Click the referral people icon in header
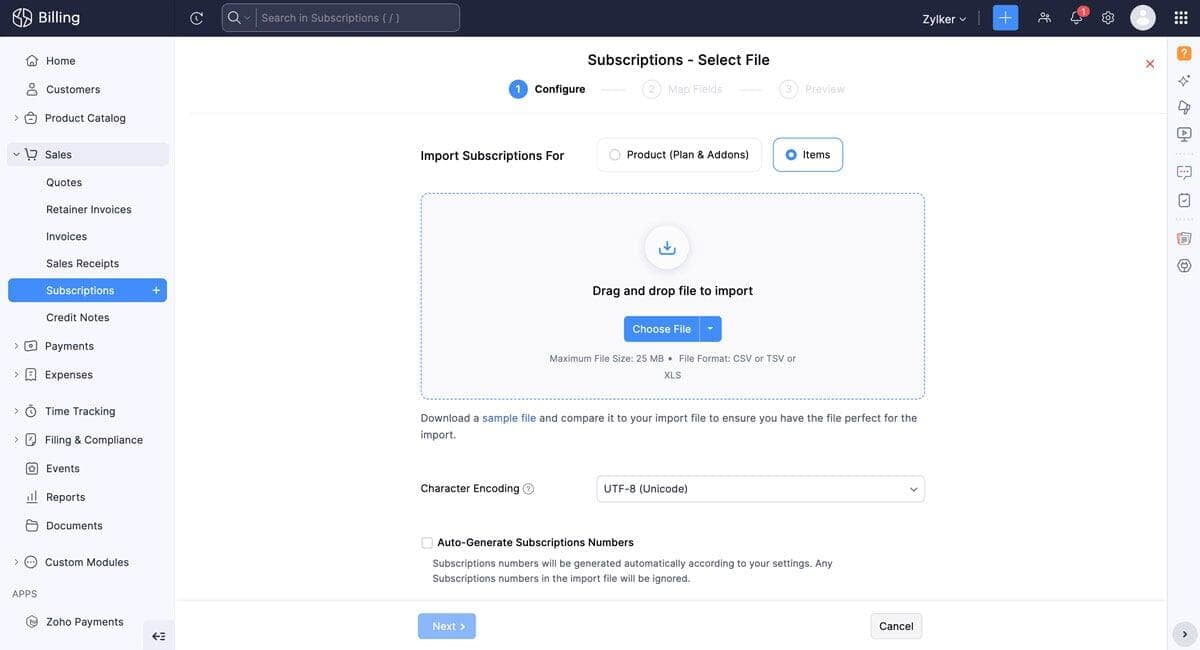This screenshot has height=650, width=1200. pyautogui.click(x=1045, y=18)
